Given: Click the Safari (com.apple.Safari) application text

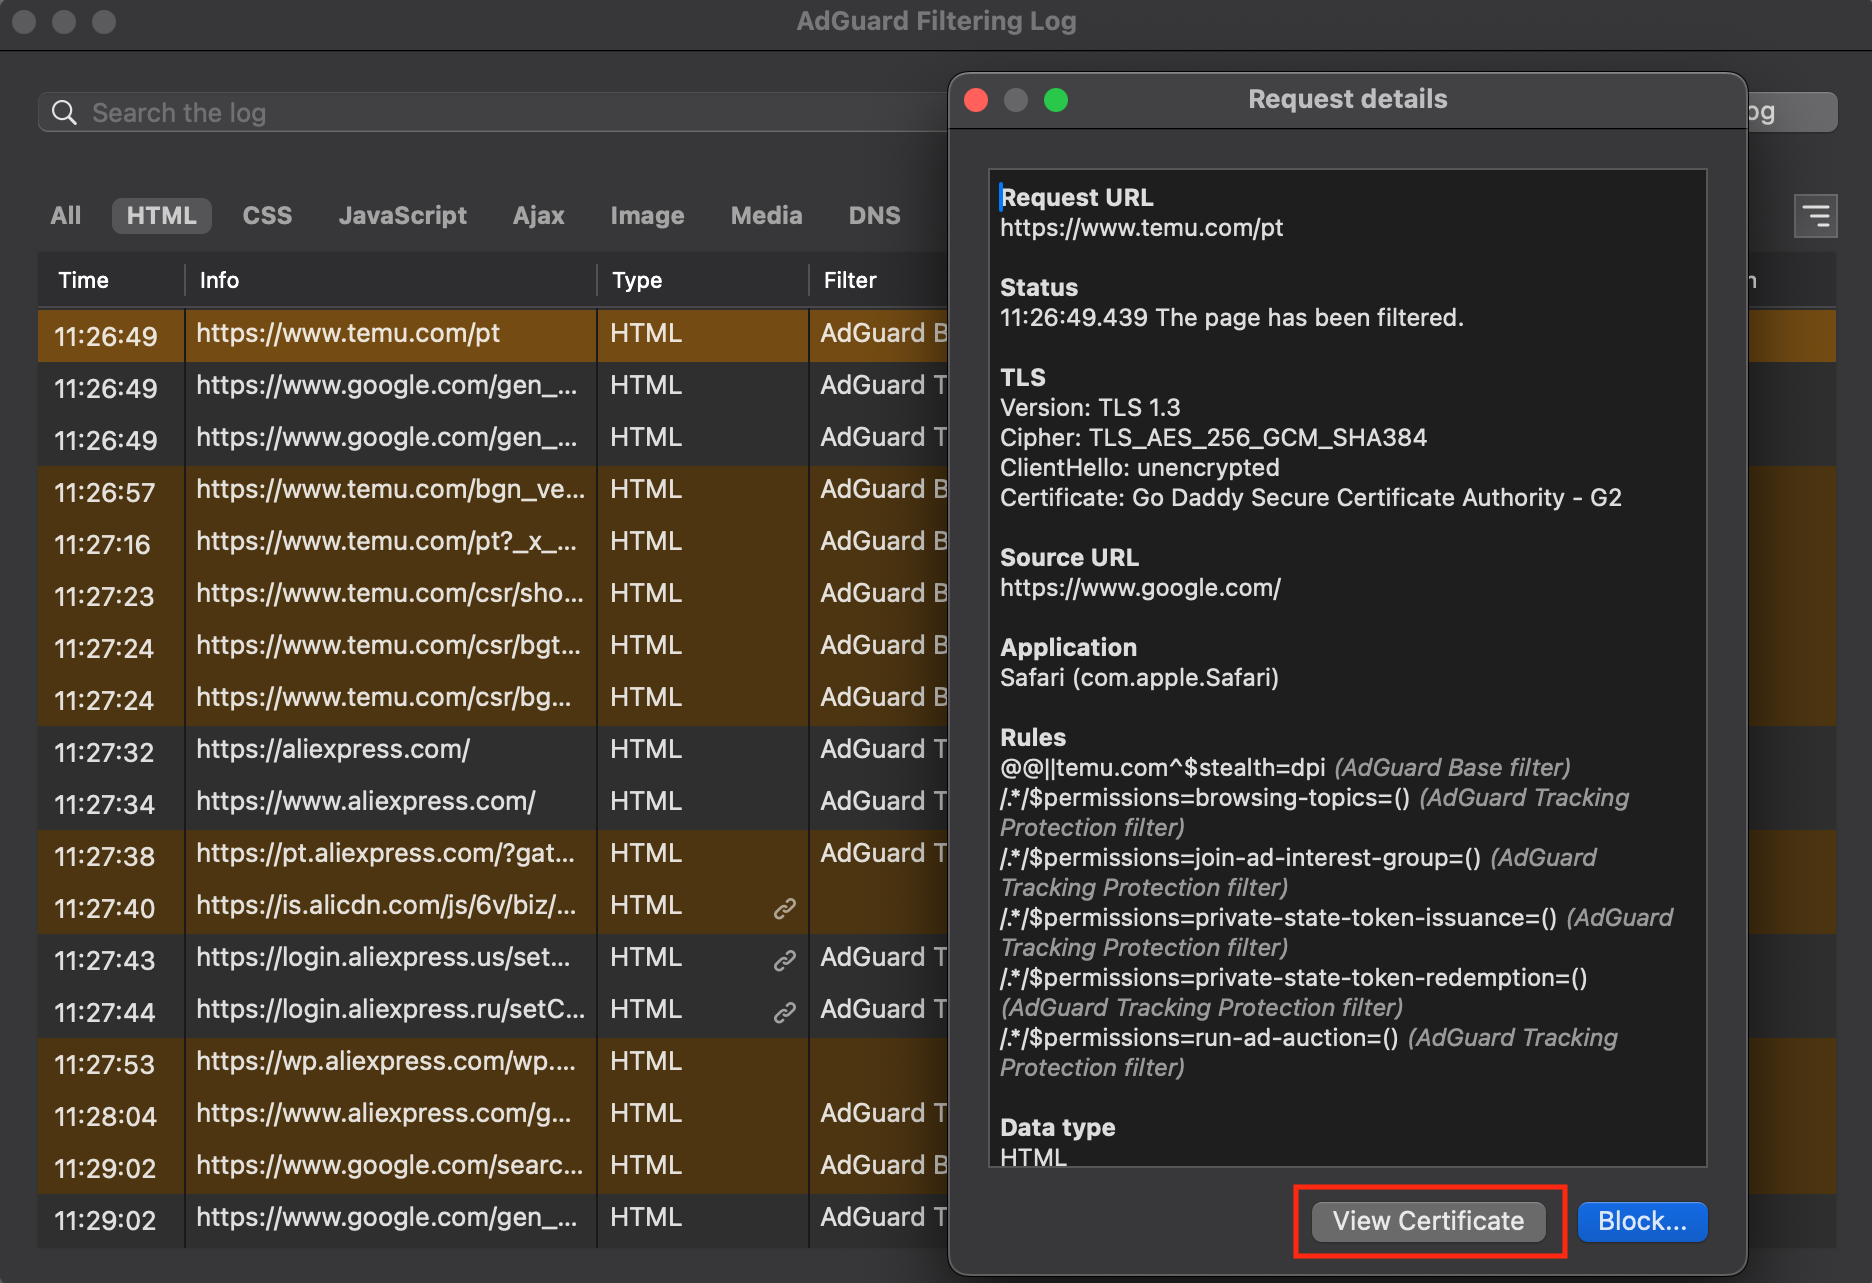Looking at the screenshot, I should 1139,678.
